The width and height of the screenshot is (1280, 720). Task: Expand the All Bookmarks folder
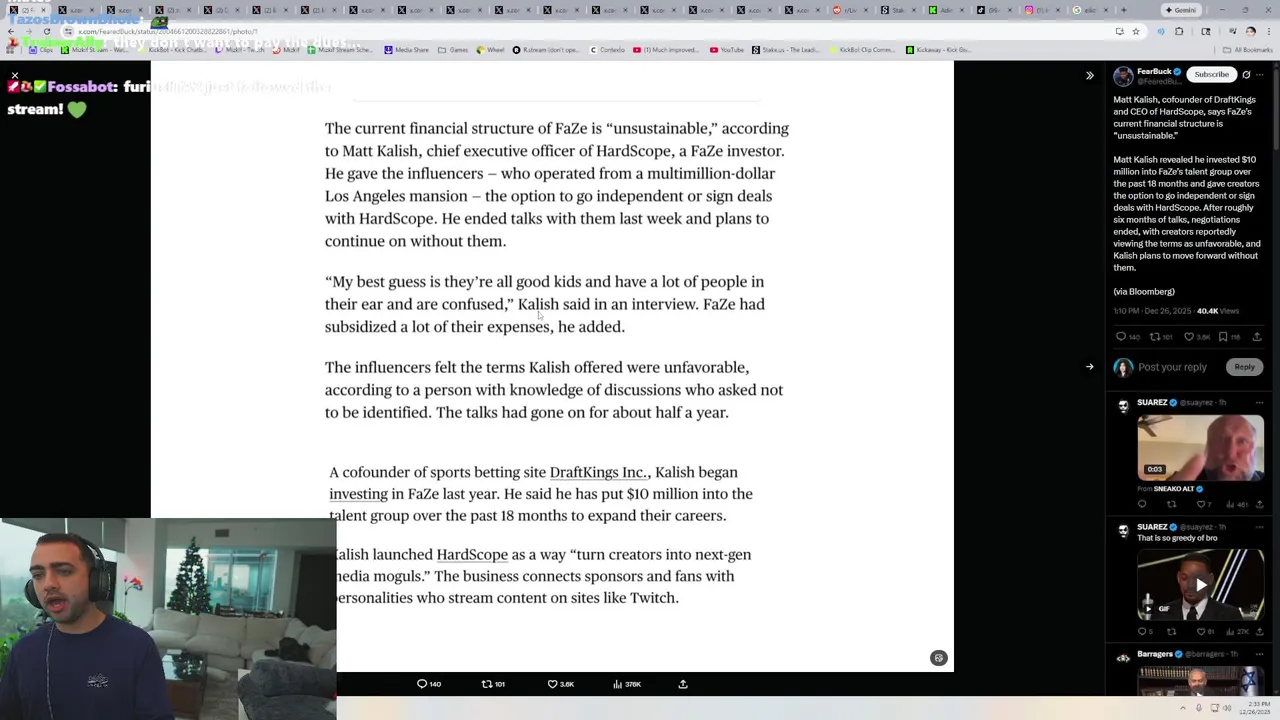click(x=1248, y=49)
